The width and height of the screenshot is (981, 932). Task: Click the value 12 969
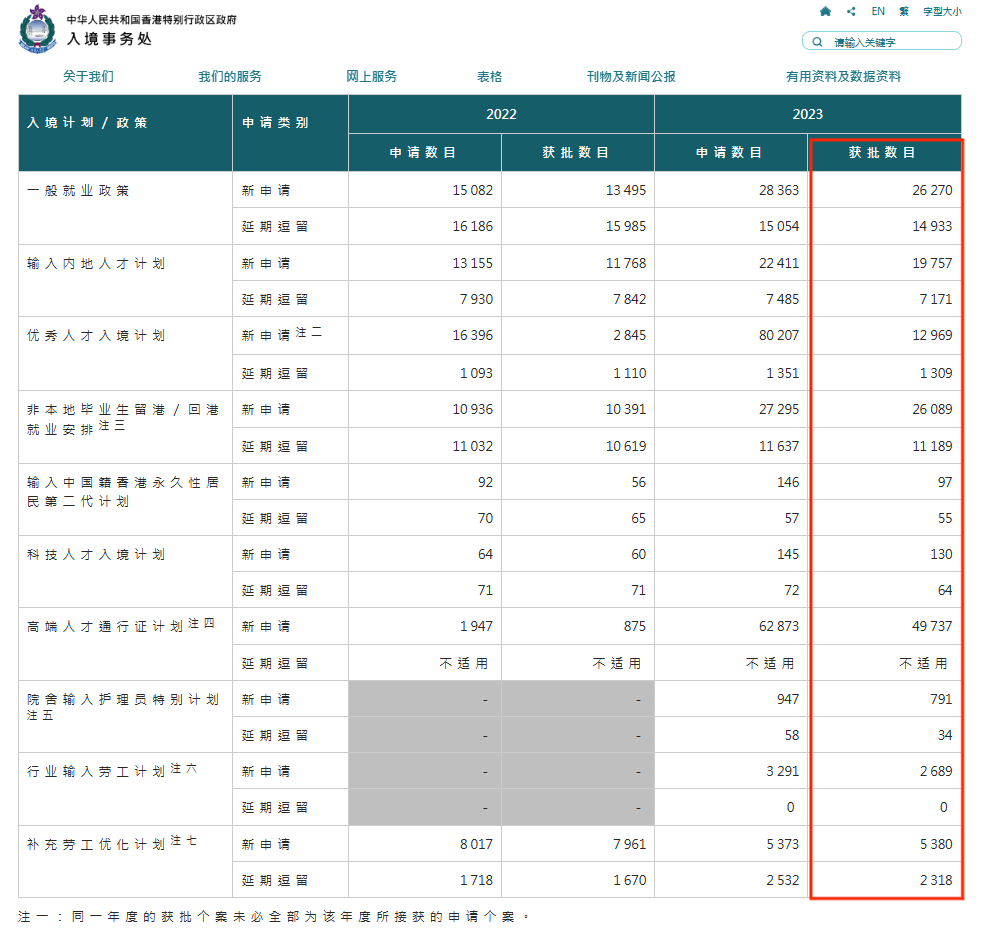pos(932,335)
